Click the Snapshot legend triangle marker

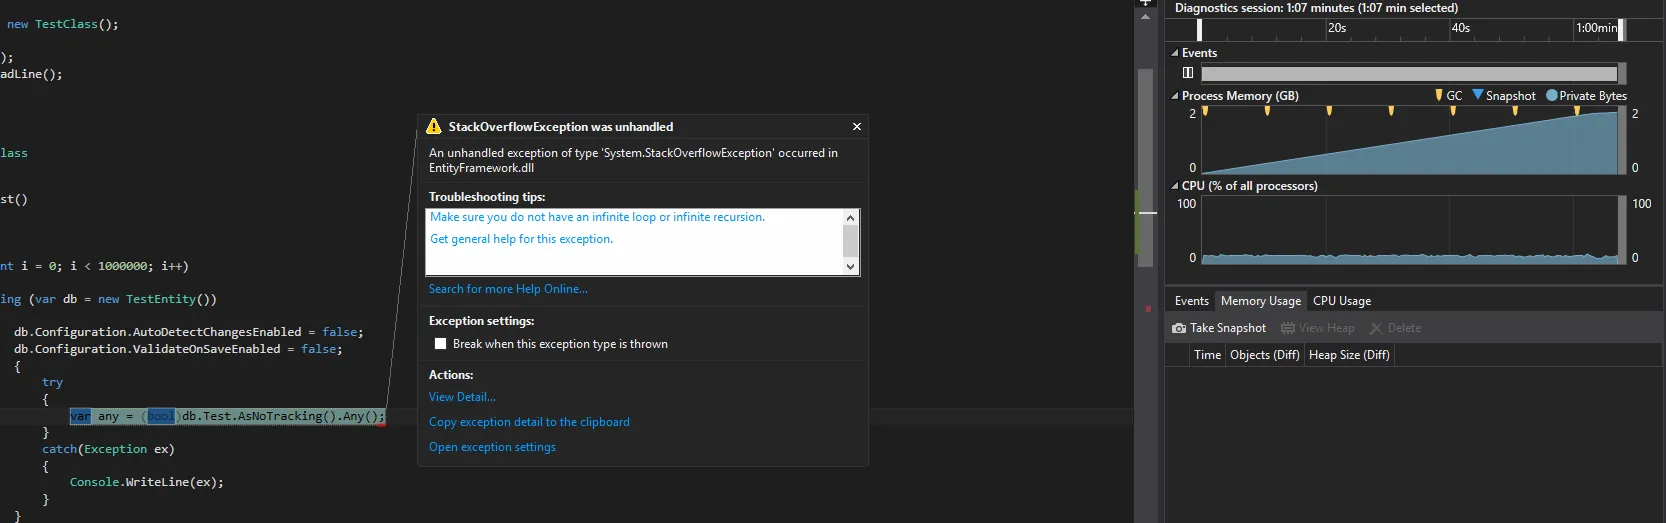(1478, 95)
